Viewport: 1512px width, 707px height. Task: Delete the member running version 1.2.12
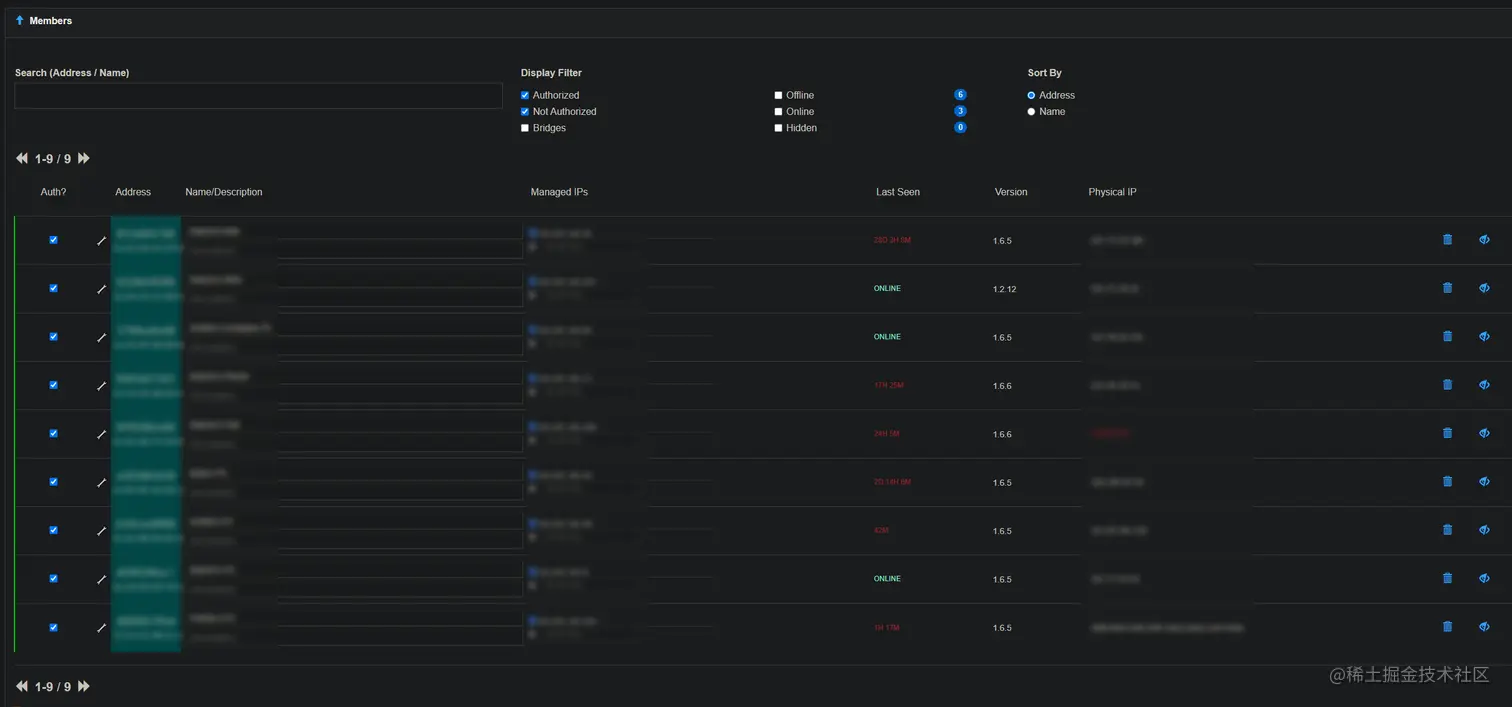1447,288
